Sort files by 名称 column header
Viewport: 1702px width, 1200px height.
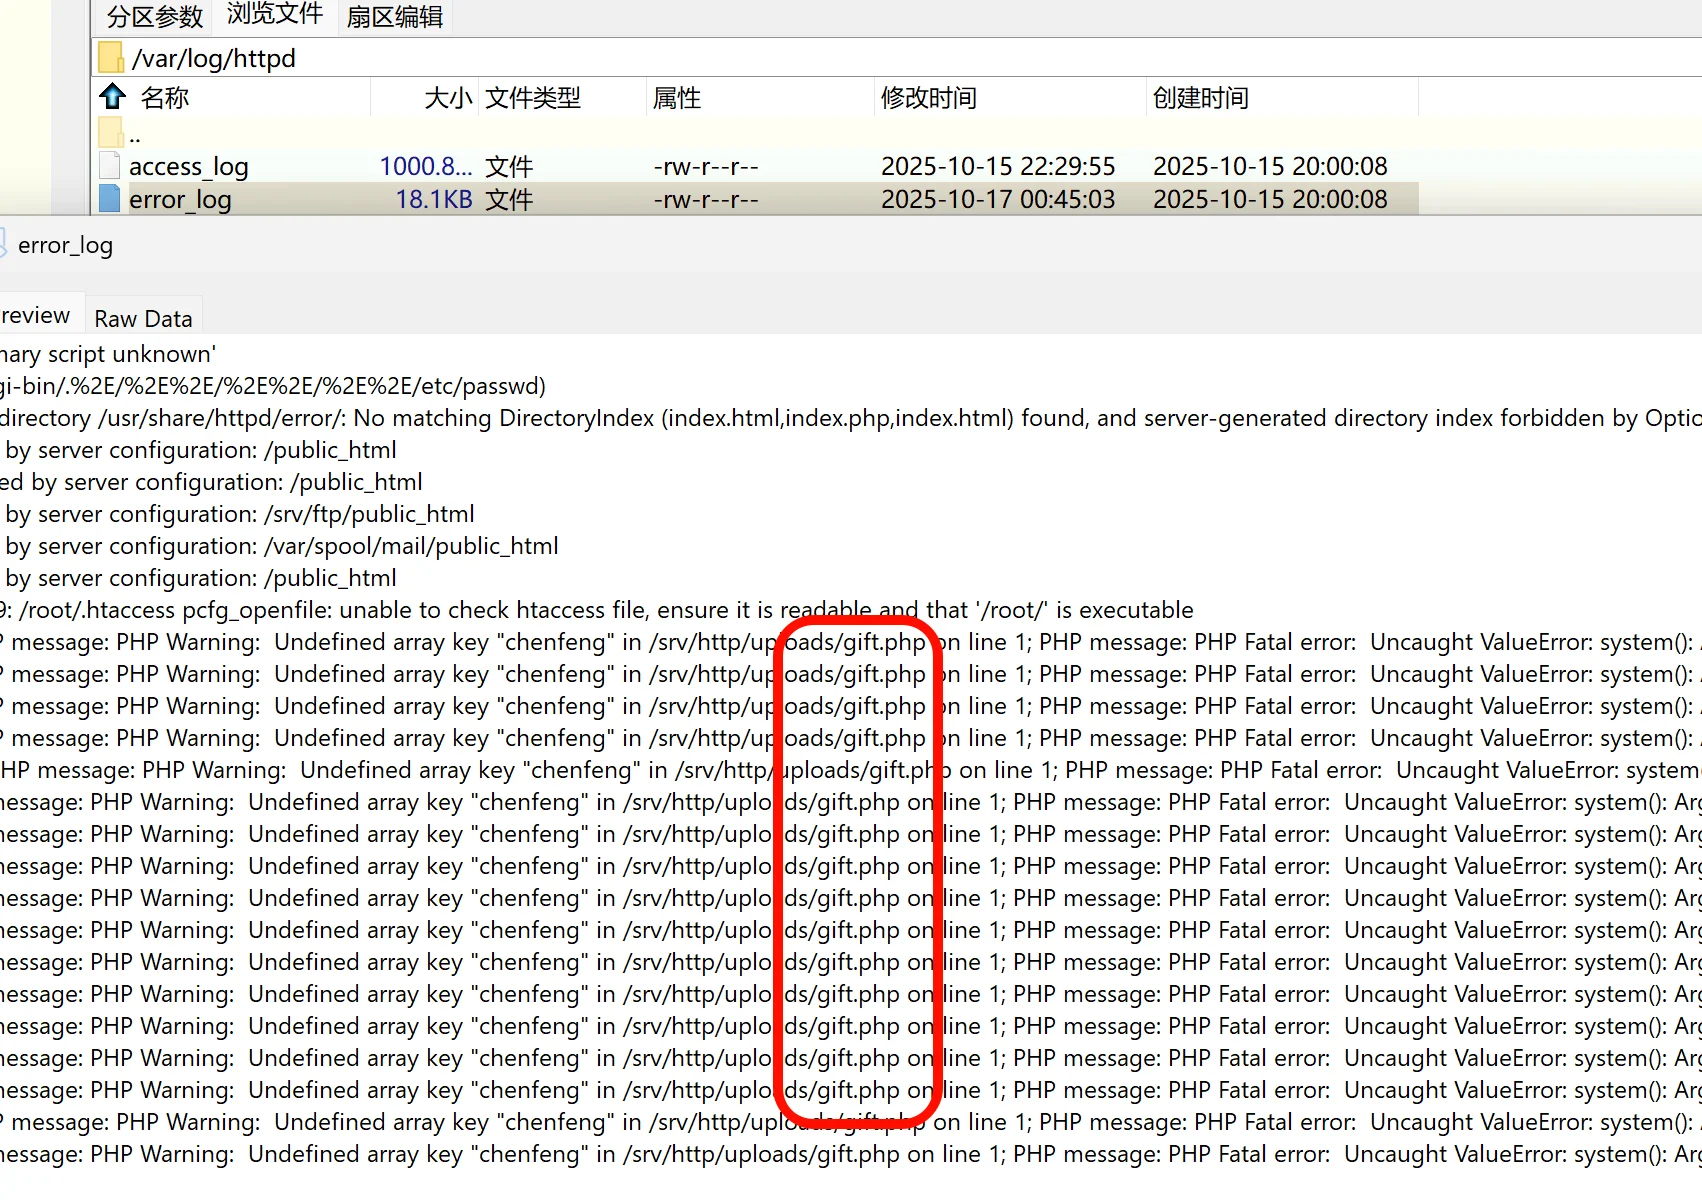[165, 98]
